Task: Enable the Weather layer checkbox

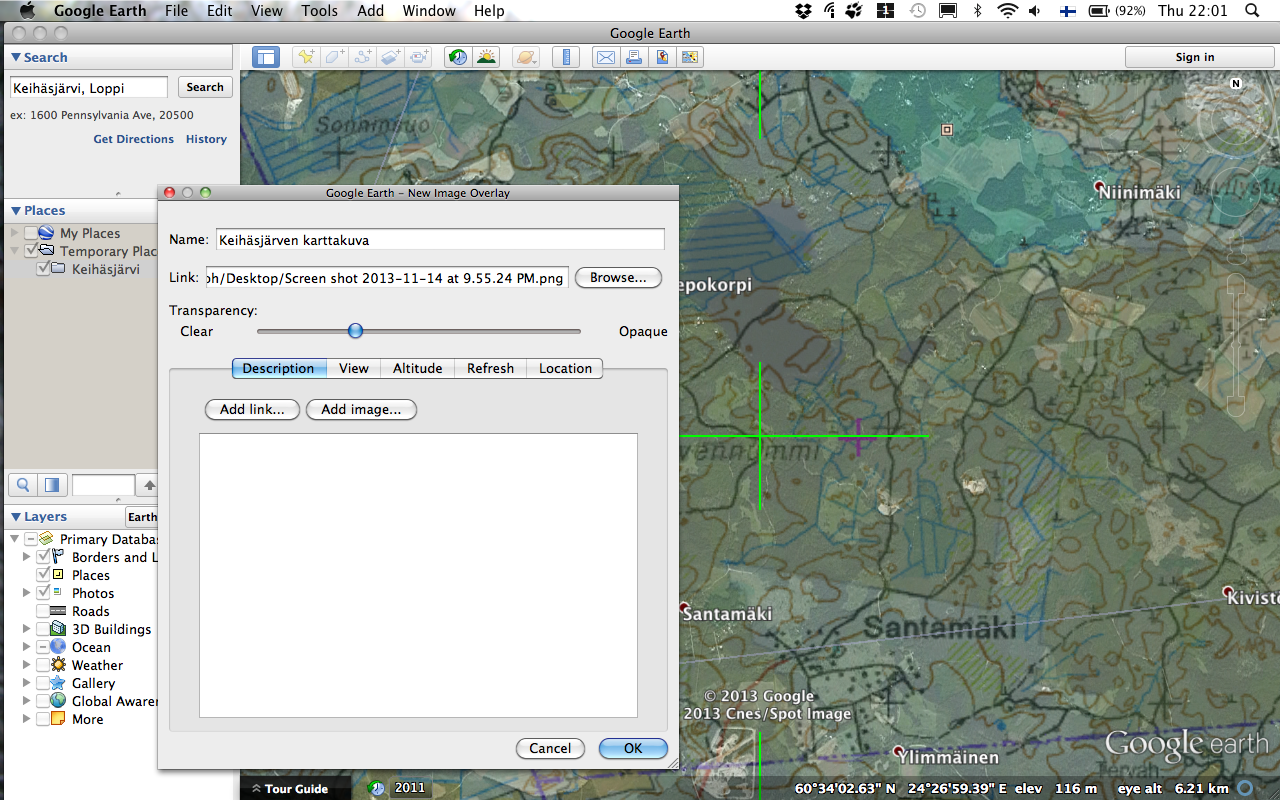Action: coord(43,665)
